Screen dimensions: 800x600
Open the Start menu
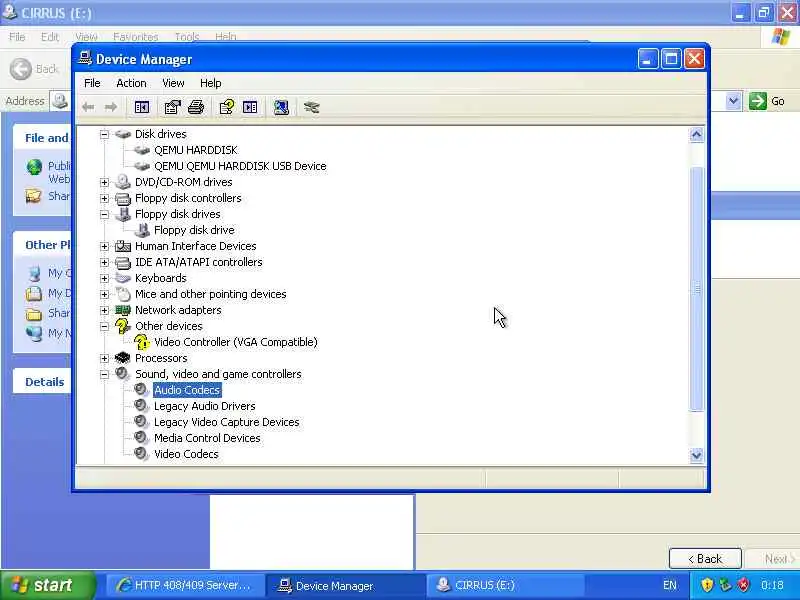pyautogui.click(x=47, y=585)
